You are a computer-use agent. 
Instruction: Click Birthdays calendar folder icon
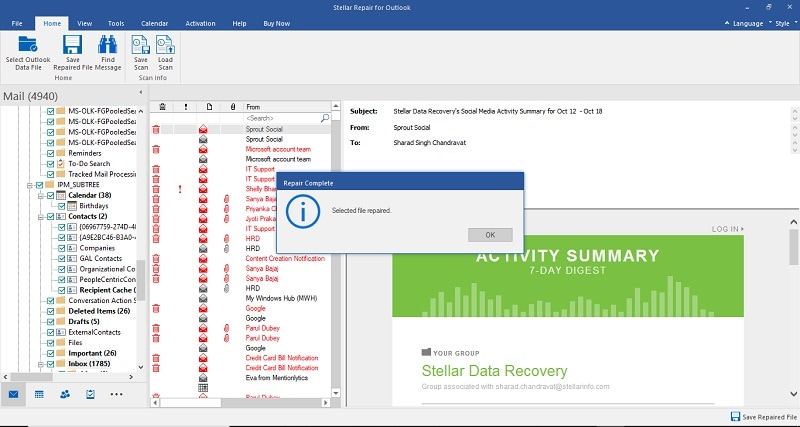(72, 206)
